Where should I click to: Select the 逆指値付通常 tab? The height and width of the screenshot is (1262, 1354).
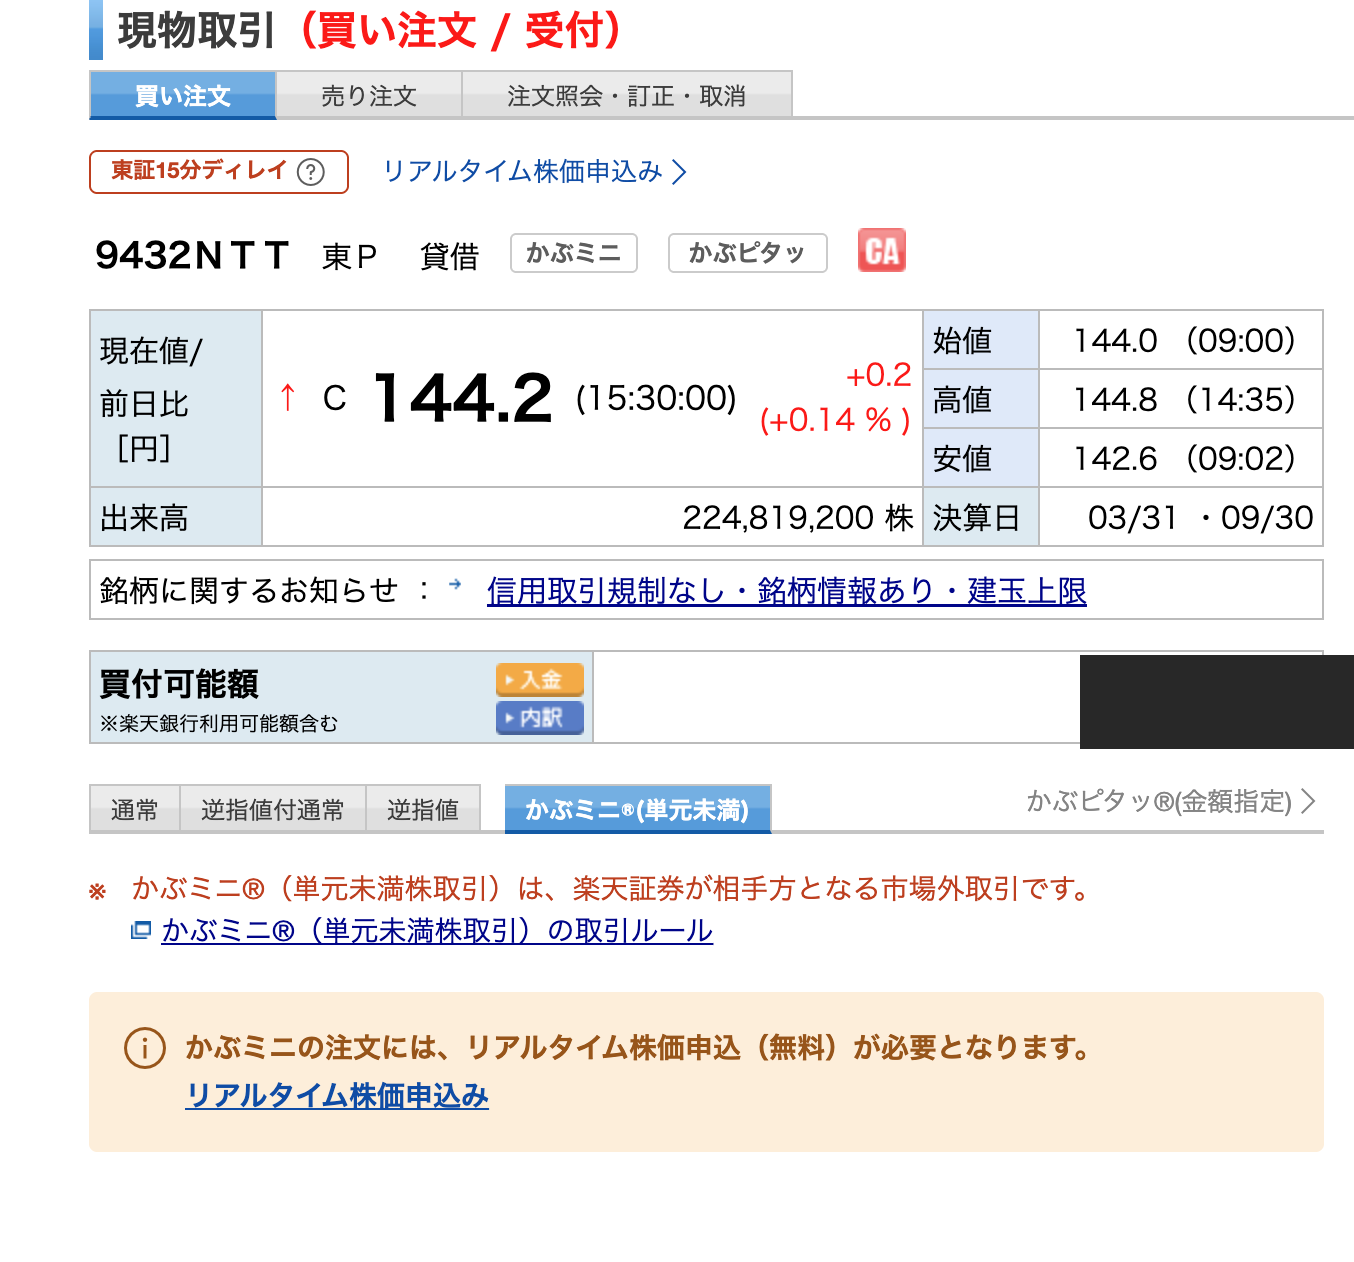(272, 809)
